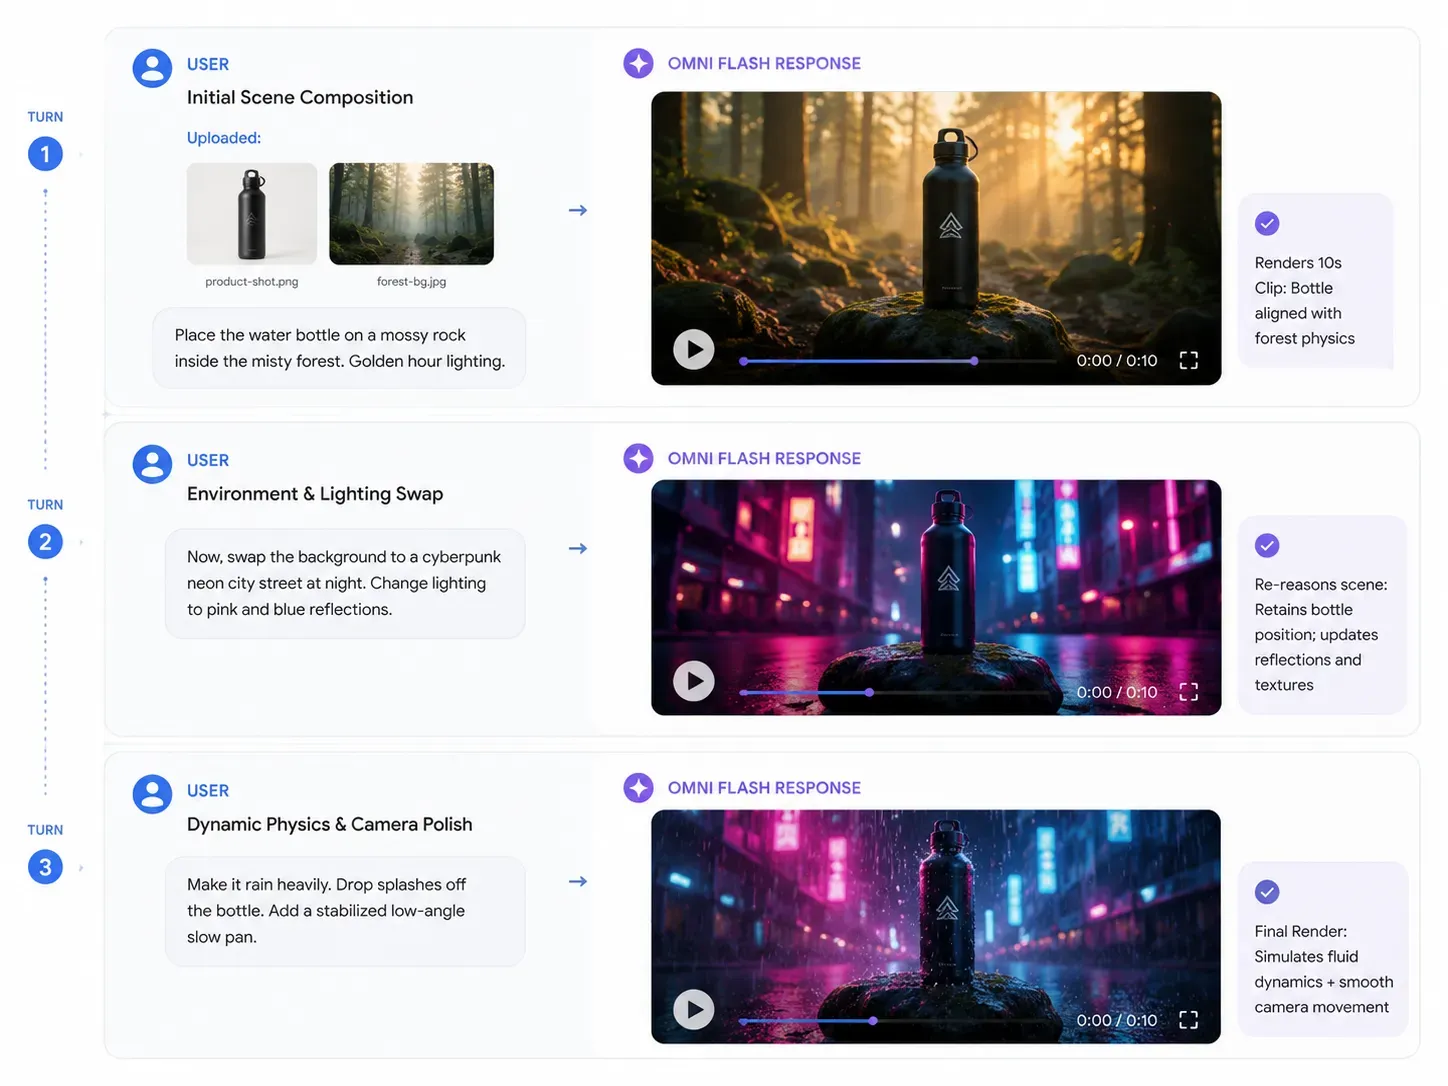Open fullscreen on the Turn 3 rainy video
This screenshot has width=1448, height=1086.
point(1188,1020)
